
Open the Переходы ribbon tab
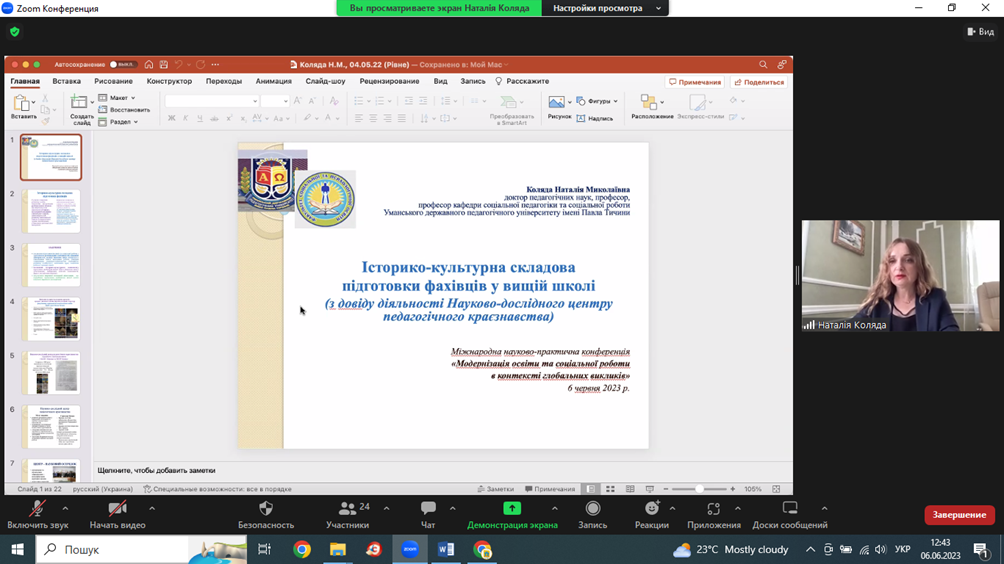pyautogui.click(x=223, y=81)
